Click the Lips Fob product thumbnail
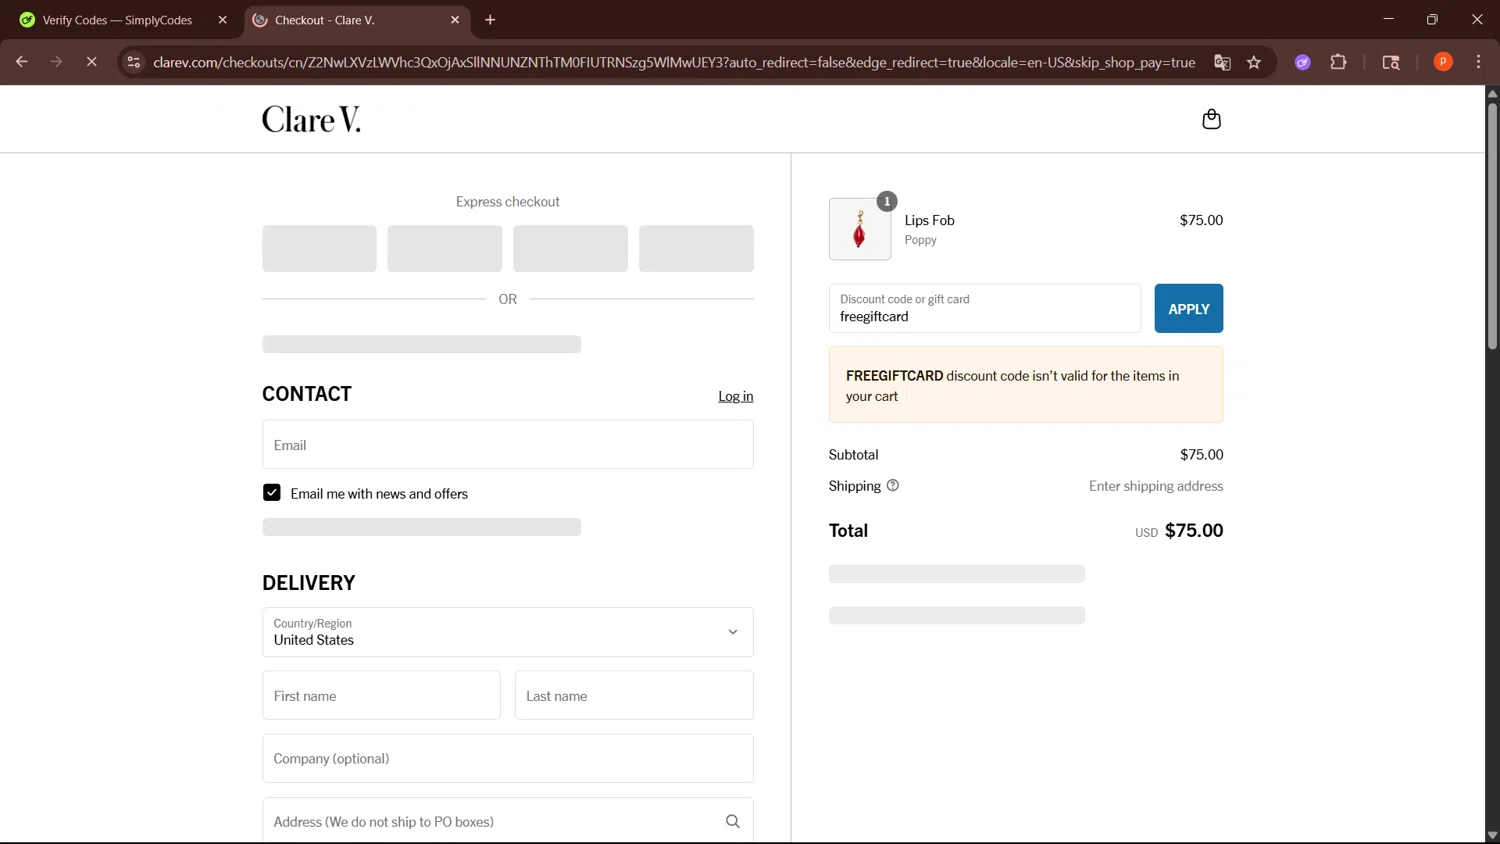 [860, 229]
